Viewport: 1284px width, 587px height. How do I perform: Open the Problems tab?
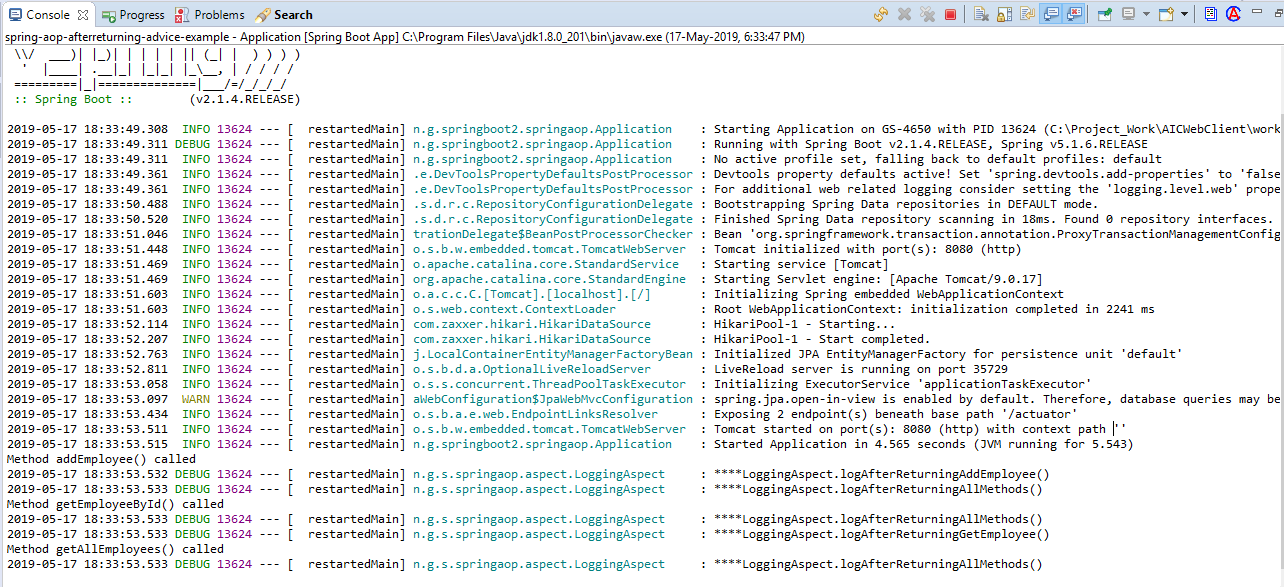(x=210, y=15)
